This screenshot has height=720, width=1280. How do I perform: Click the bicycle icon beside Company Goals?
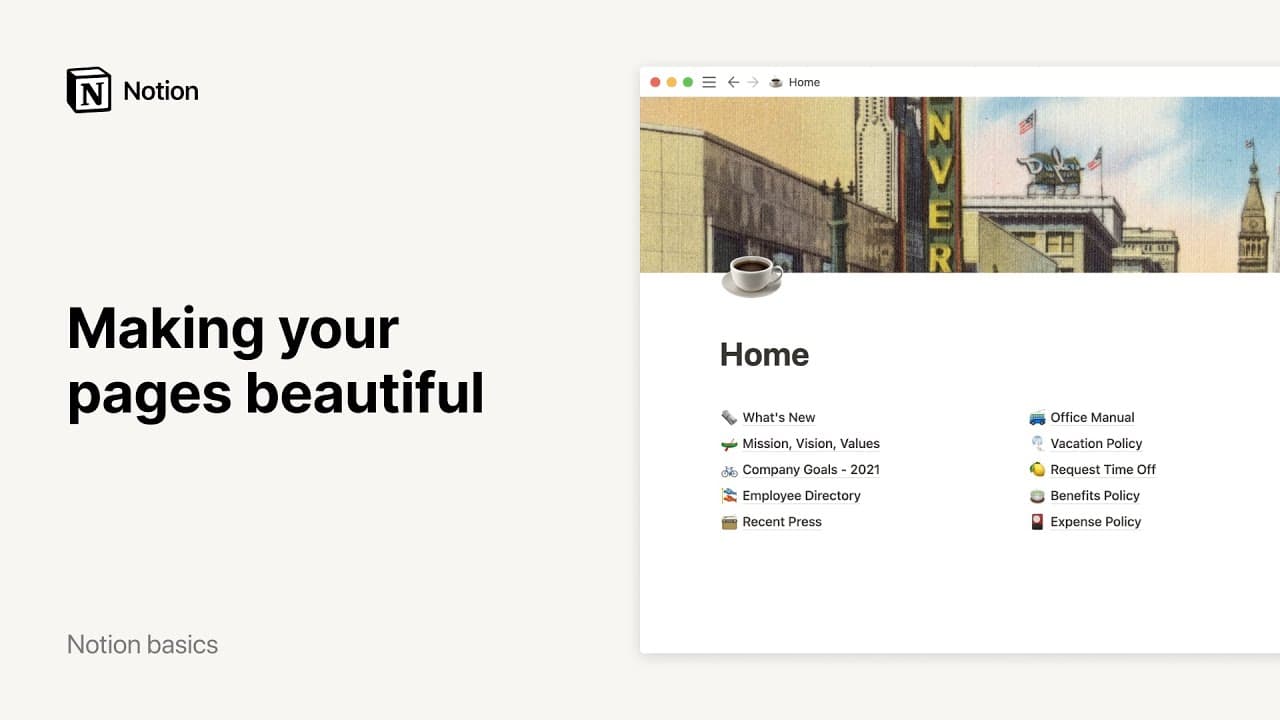point(729,470)
